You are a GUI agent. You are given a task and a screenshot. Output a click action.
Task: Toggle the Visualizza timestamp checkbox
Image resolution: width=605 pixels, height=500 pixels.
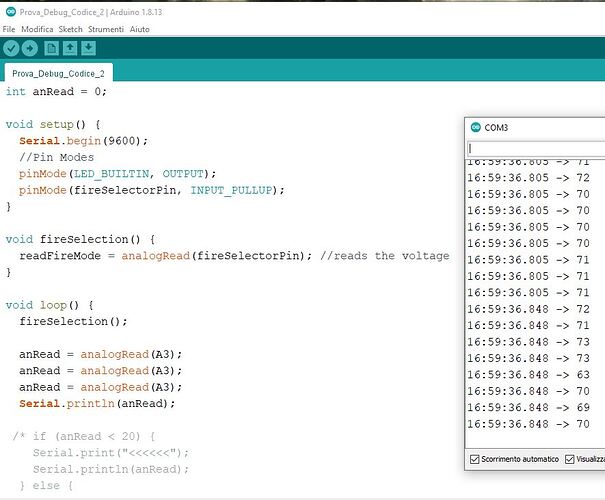click(570, 459)
